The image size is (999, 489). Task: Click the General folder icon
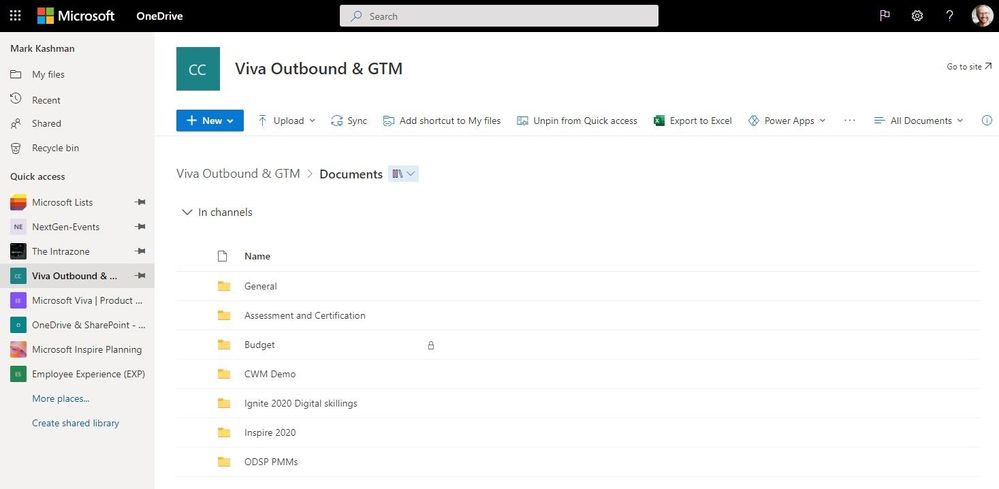(x=224, y=287)
